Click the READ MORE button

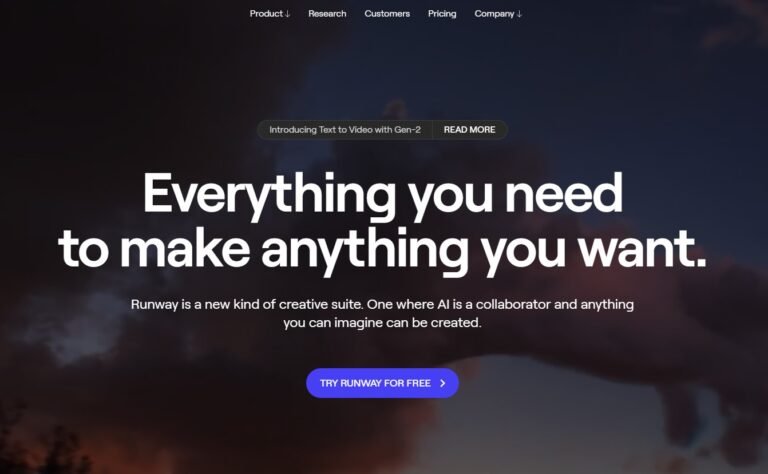[469, 130]
